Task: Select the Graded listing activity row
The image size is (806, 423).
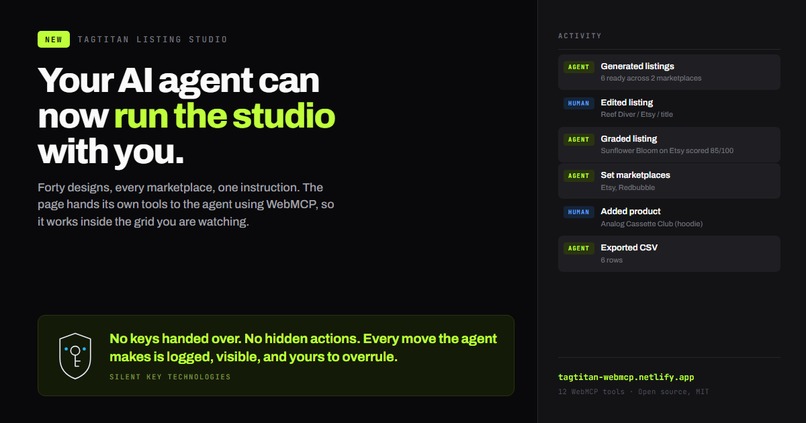Action: coord(669,144)
